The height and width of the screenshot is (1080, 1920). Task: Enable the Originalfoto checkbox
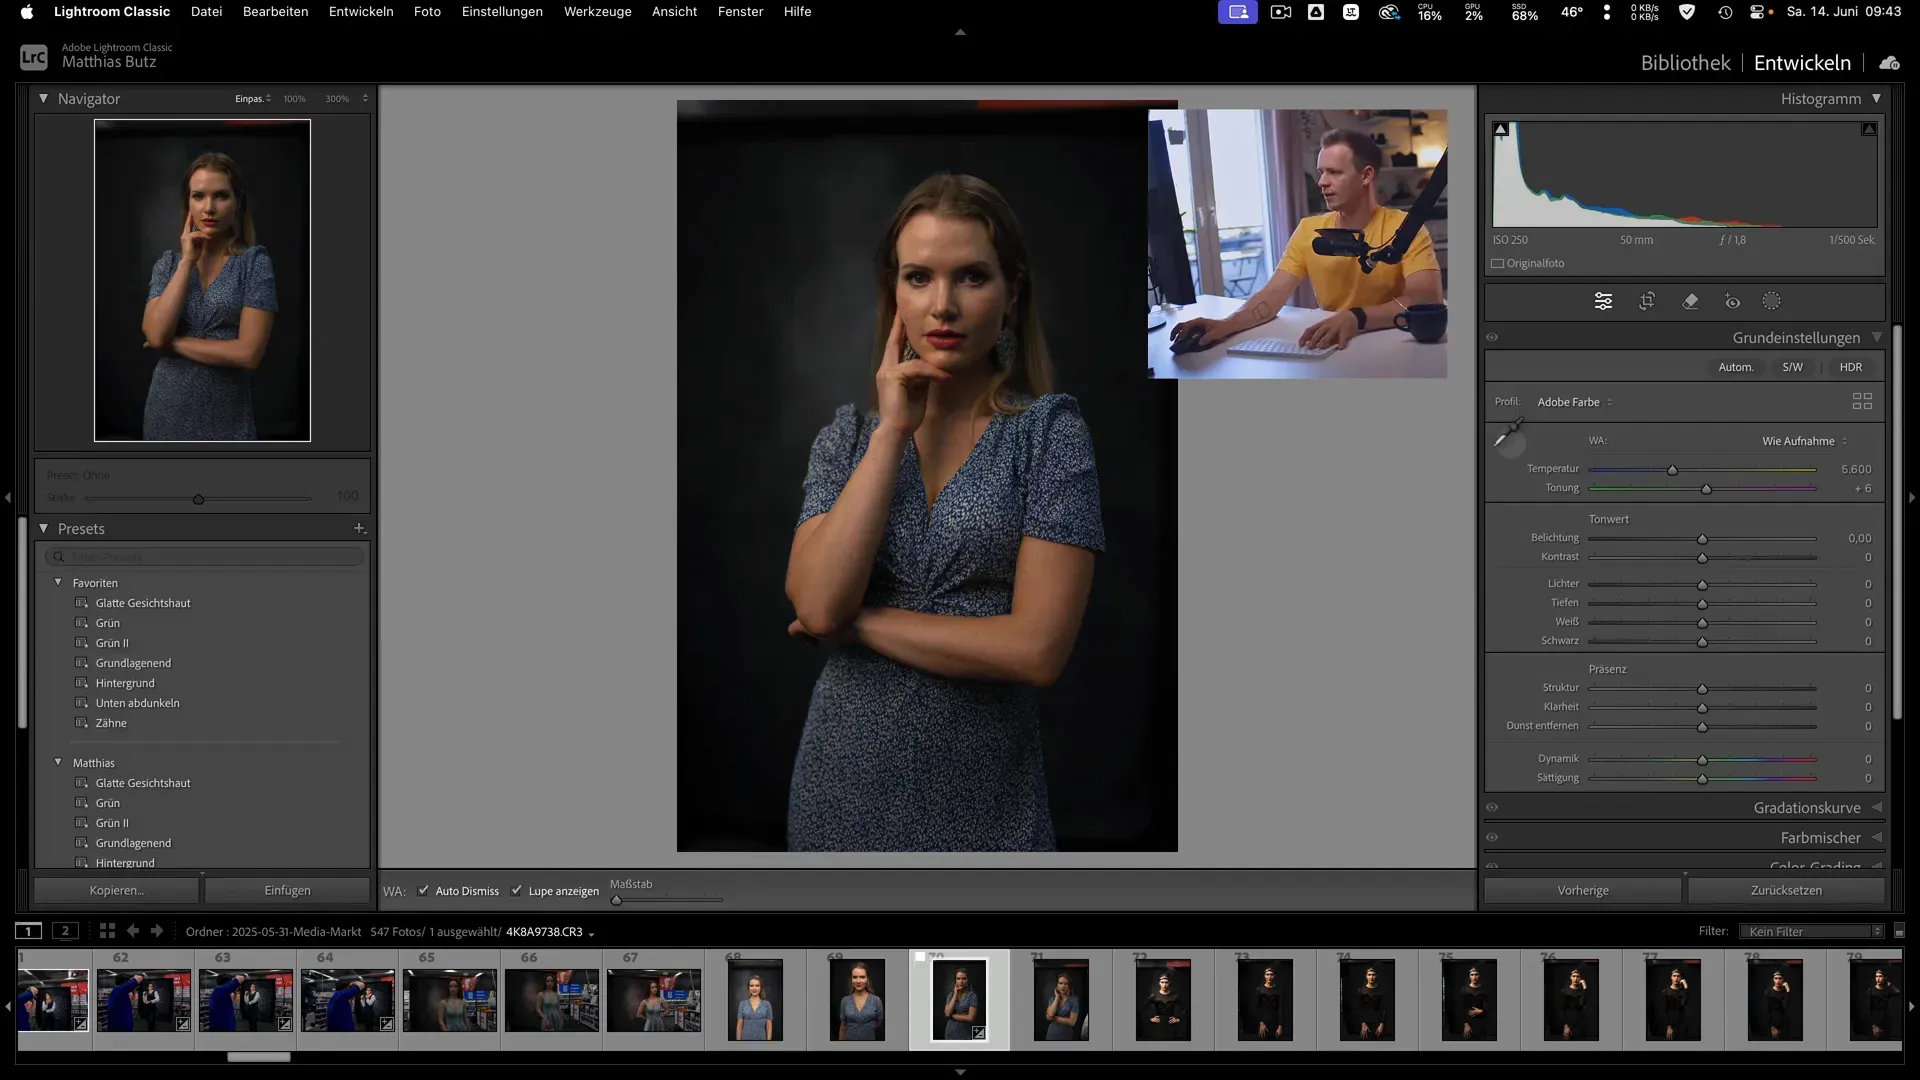coord(1497,263)
